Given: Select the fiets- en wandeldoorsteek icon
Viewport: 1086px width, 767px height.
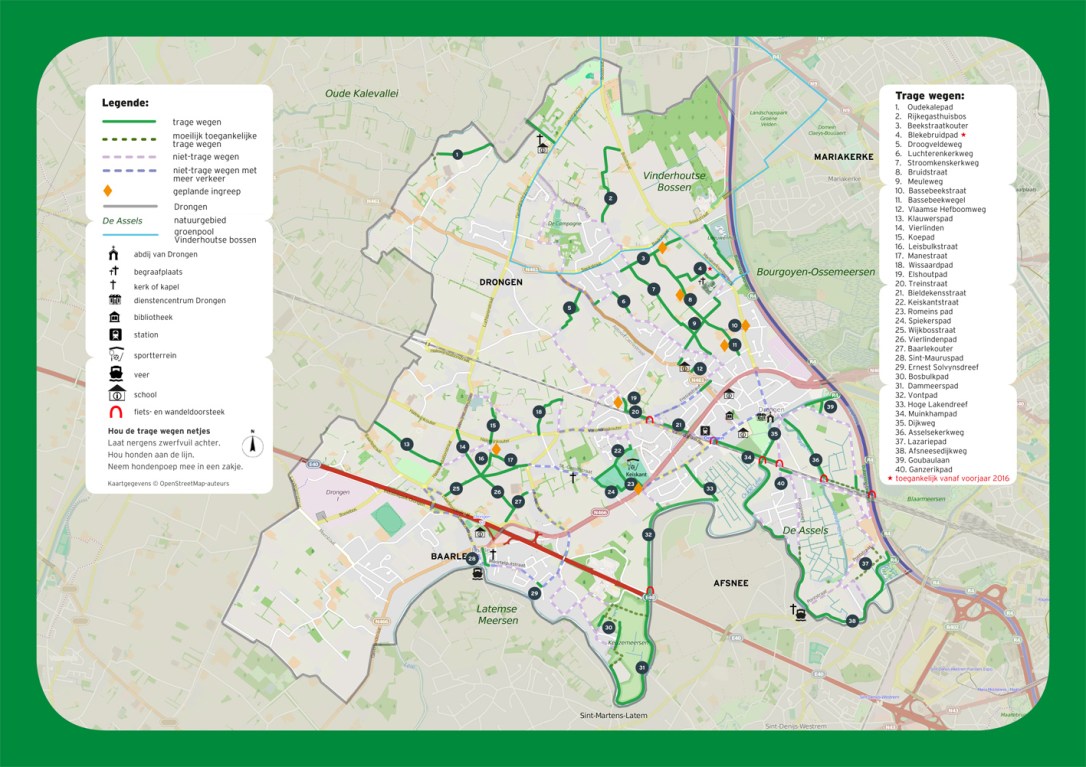Looking at the screenshot, I should click(x=115, y=410).
